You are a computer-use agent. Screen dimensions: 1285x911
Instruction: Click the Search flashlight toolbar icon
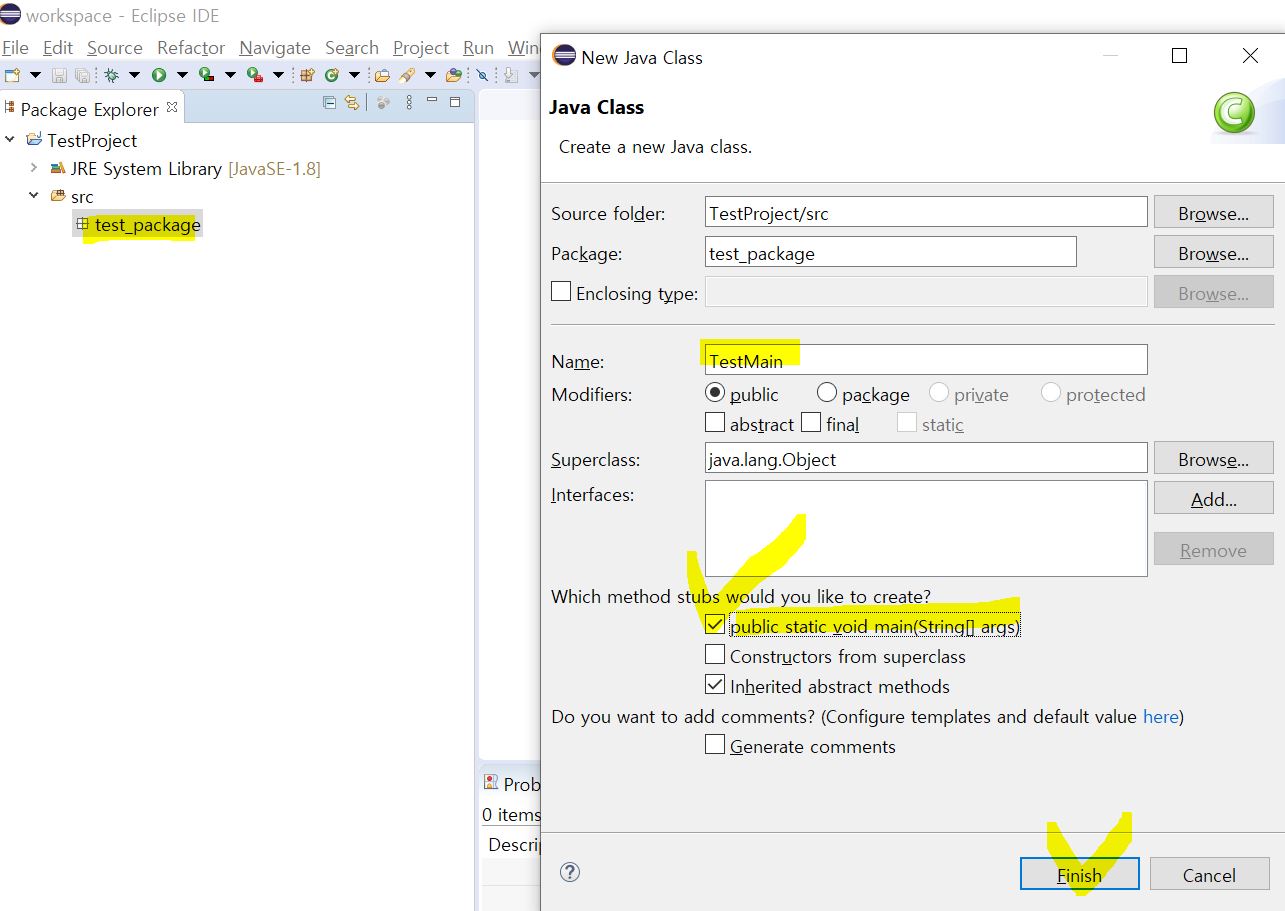[406, 75]
